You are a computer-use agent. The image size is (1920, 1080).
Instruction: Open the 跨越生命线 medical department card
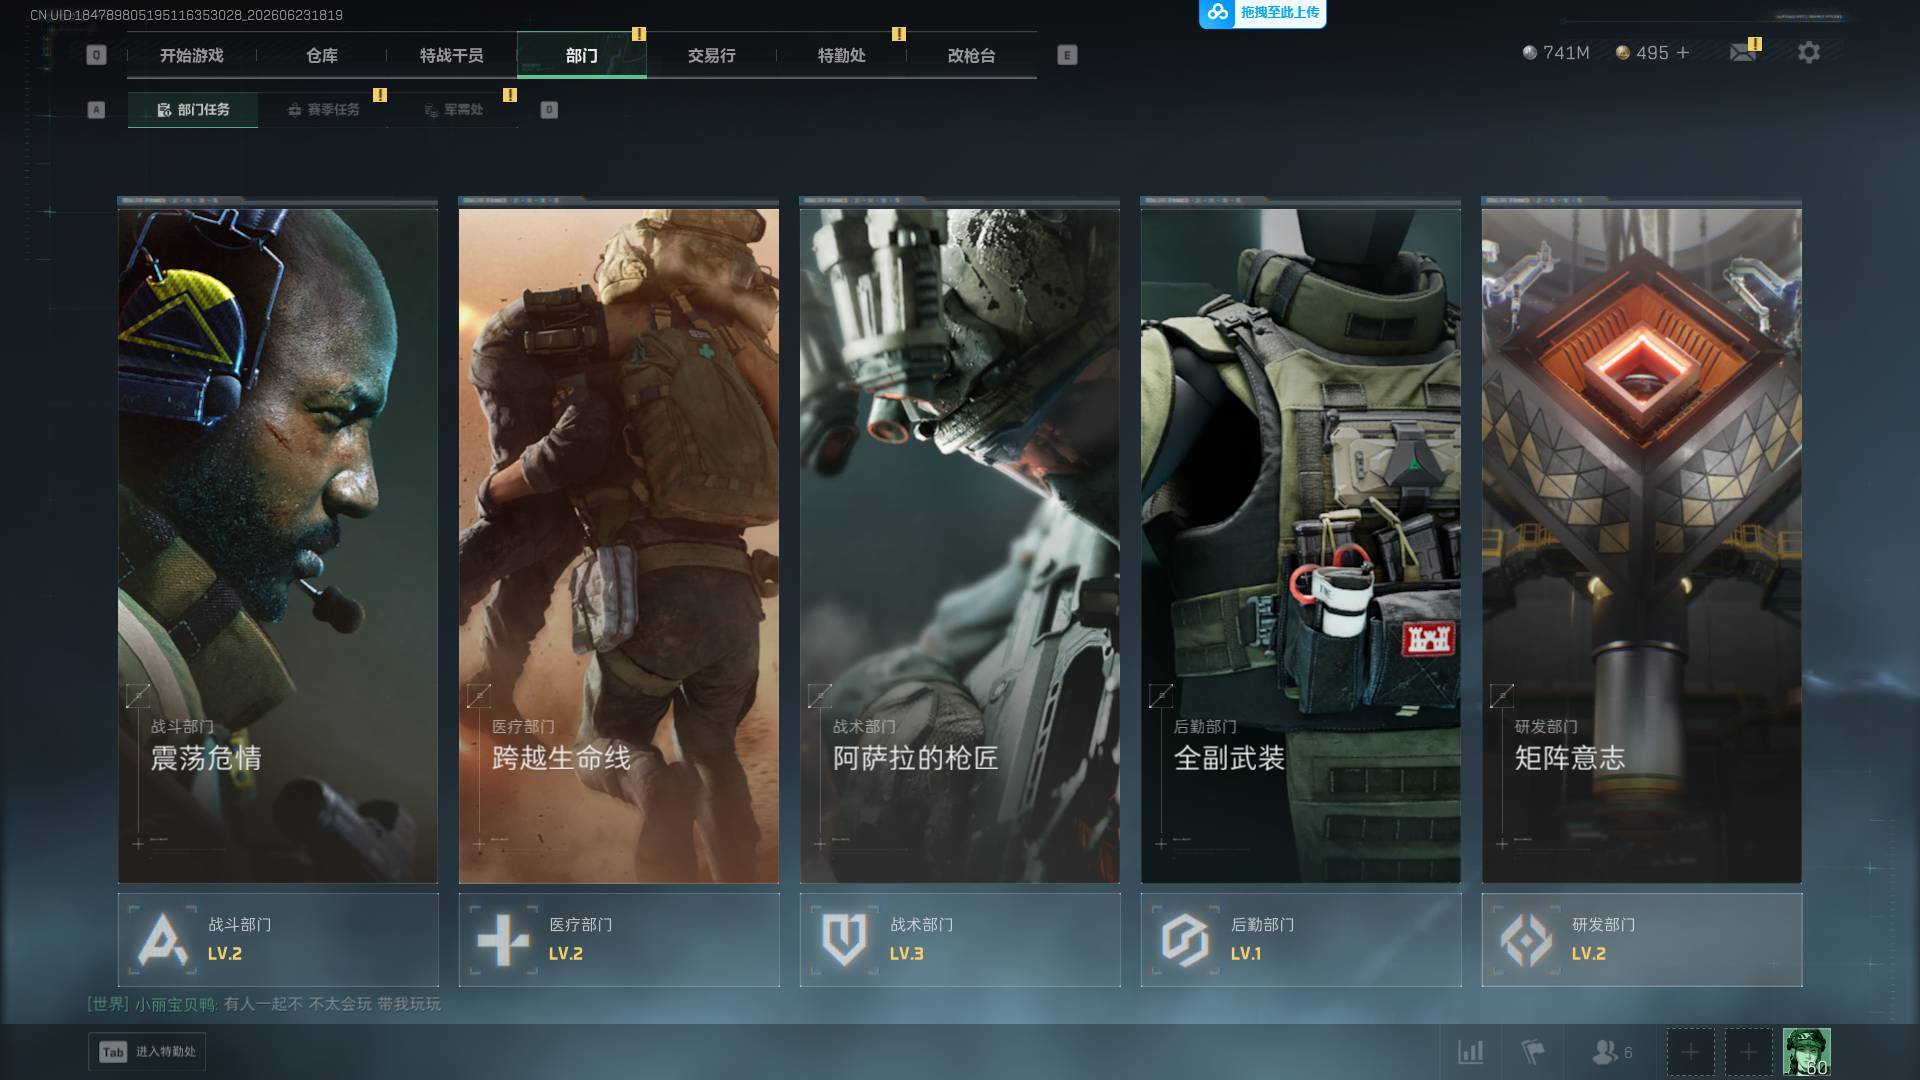619,545
